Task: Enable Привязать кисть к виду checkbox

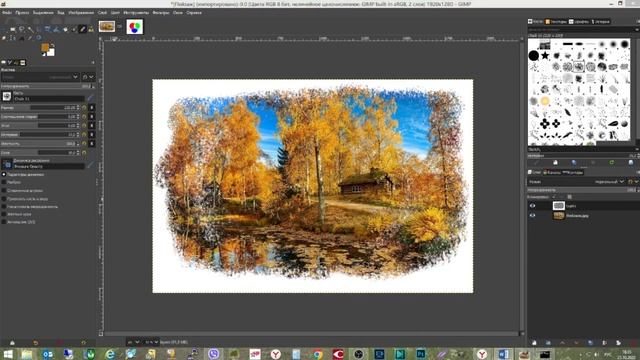Action: (4, 199)
